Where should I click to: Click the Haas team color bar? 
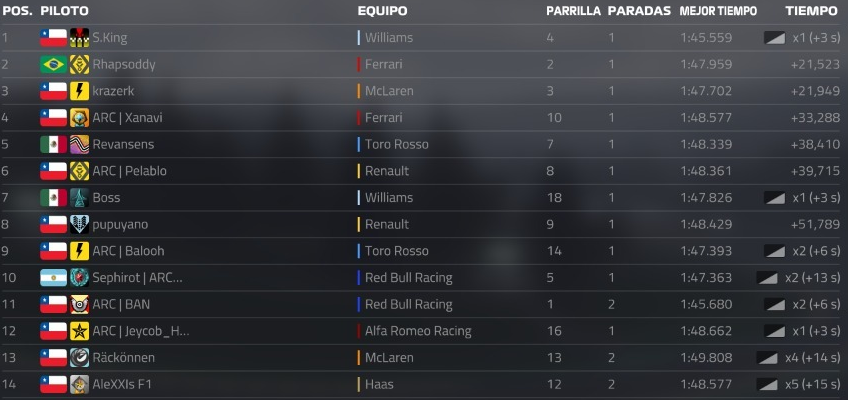[359, 384]
